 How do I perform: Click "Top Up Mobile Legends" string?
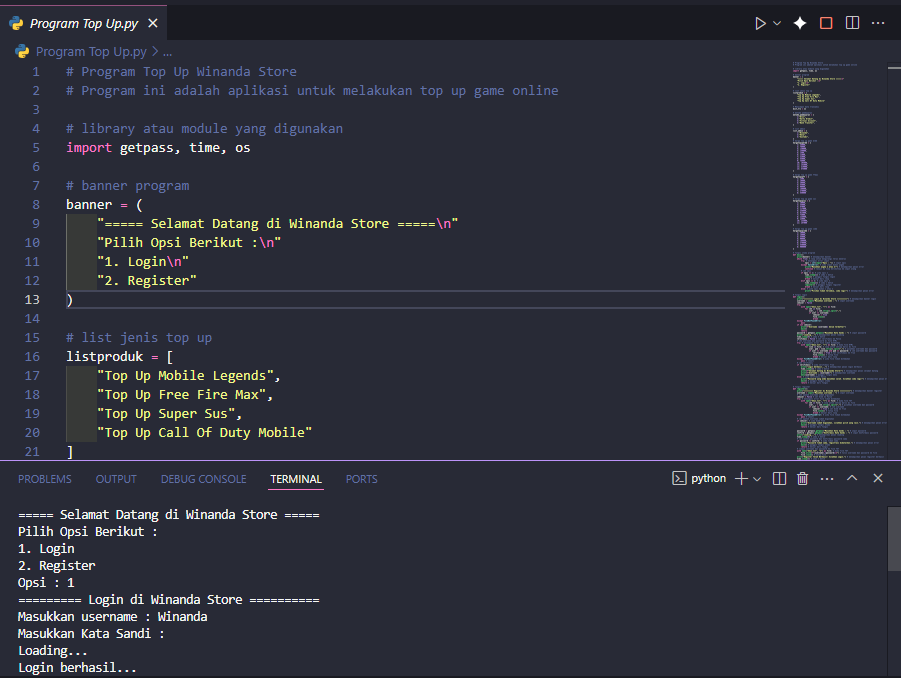coord(185,376)
